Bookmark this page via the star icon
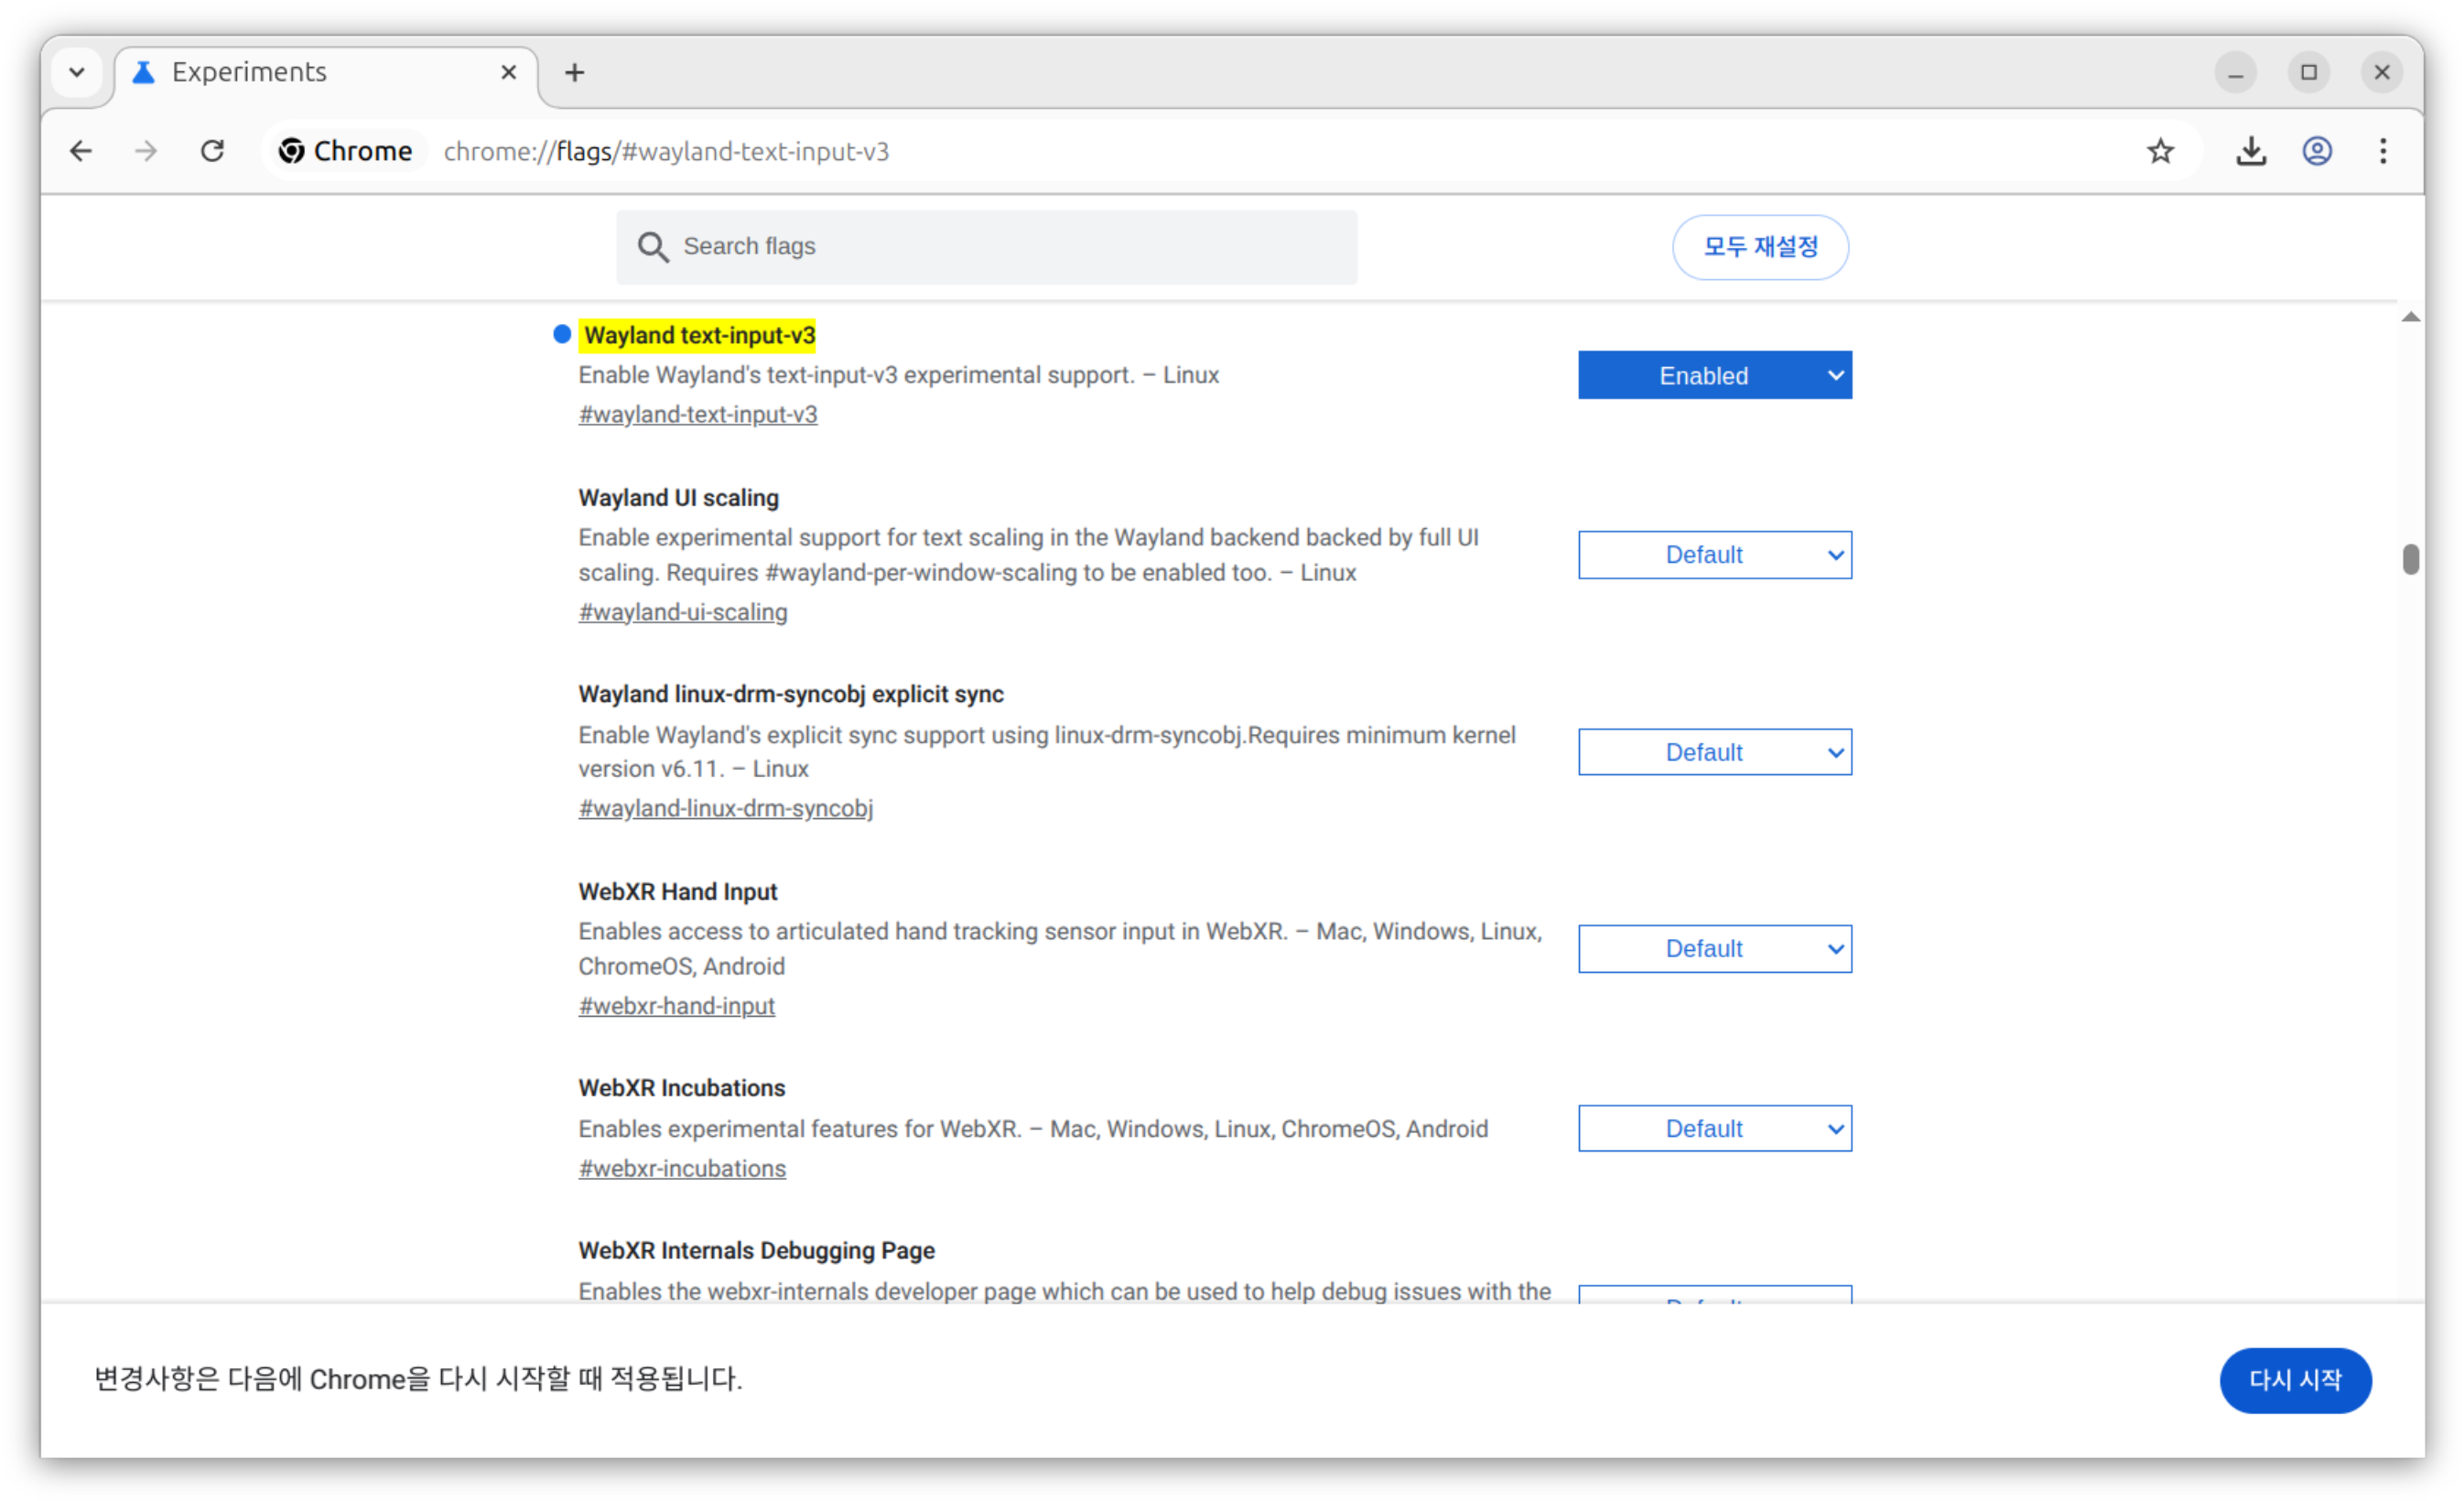The image size is (2464, 1501). click(x=2159, y=151)
